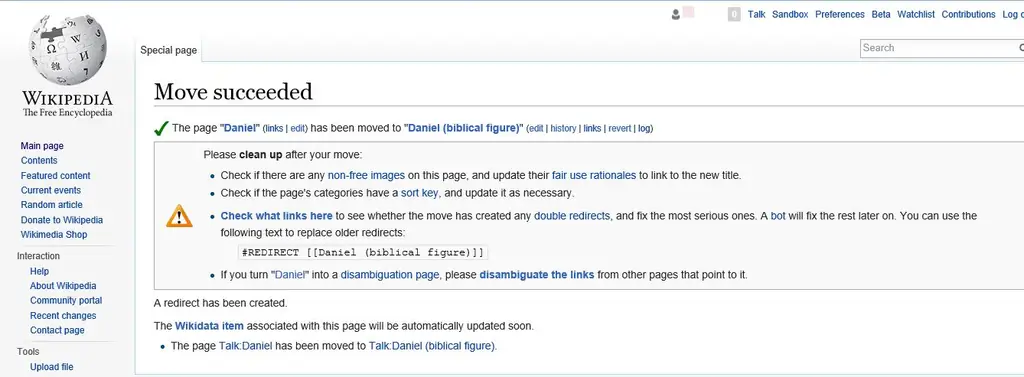Screen dimensions: 1024x377
Task: Open Contact page
Action: click(x=57, y=330)
